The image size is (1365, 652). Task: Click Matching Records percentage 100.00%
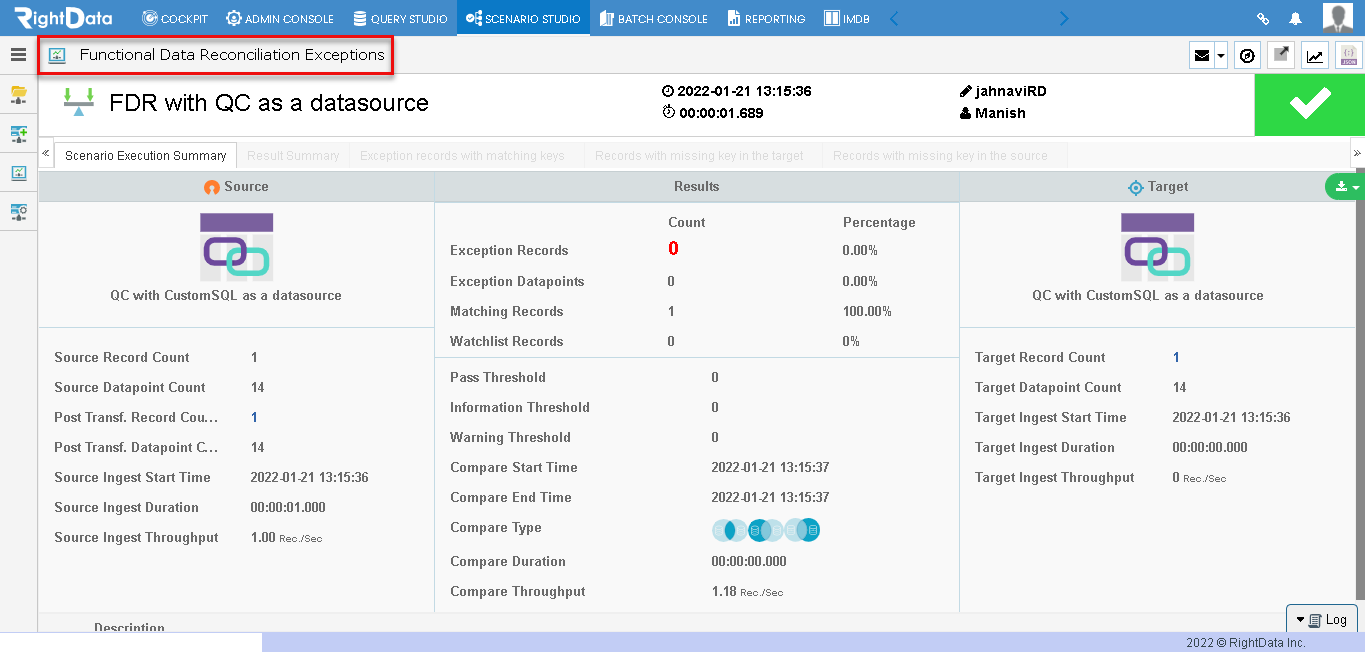(867, 311)
